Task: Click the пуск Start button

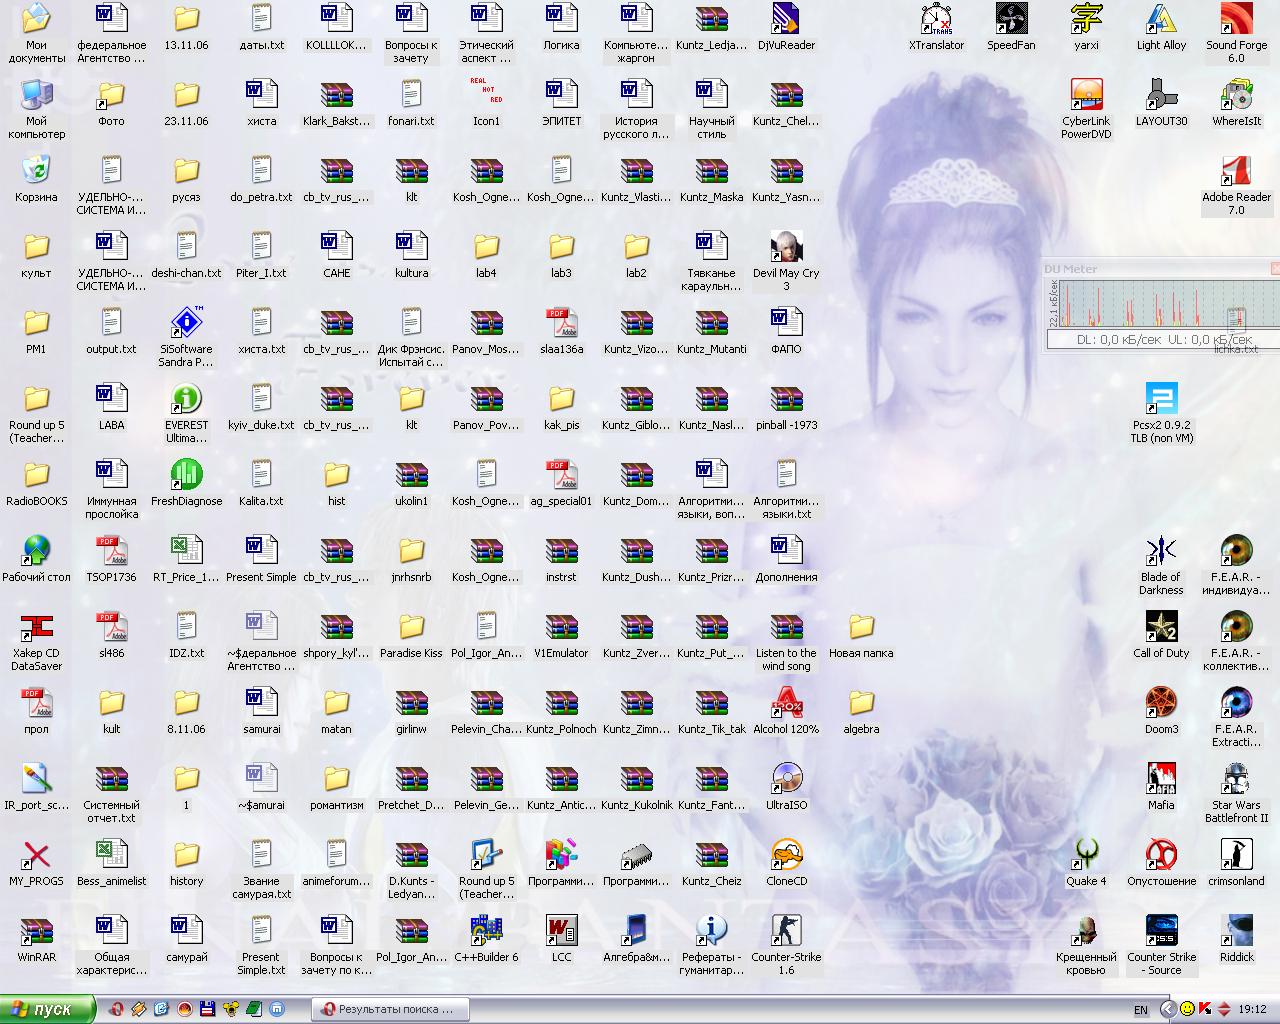Action: (47, 1010)
